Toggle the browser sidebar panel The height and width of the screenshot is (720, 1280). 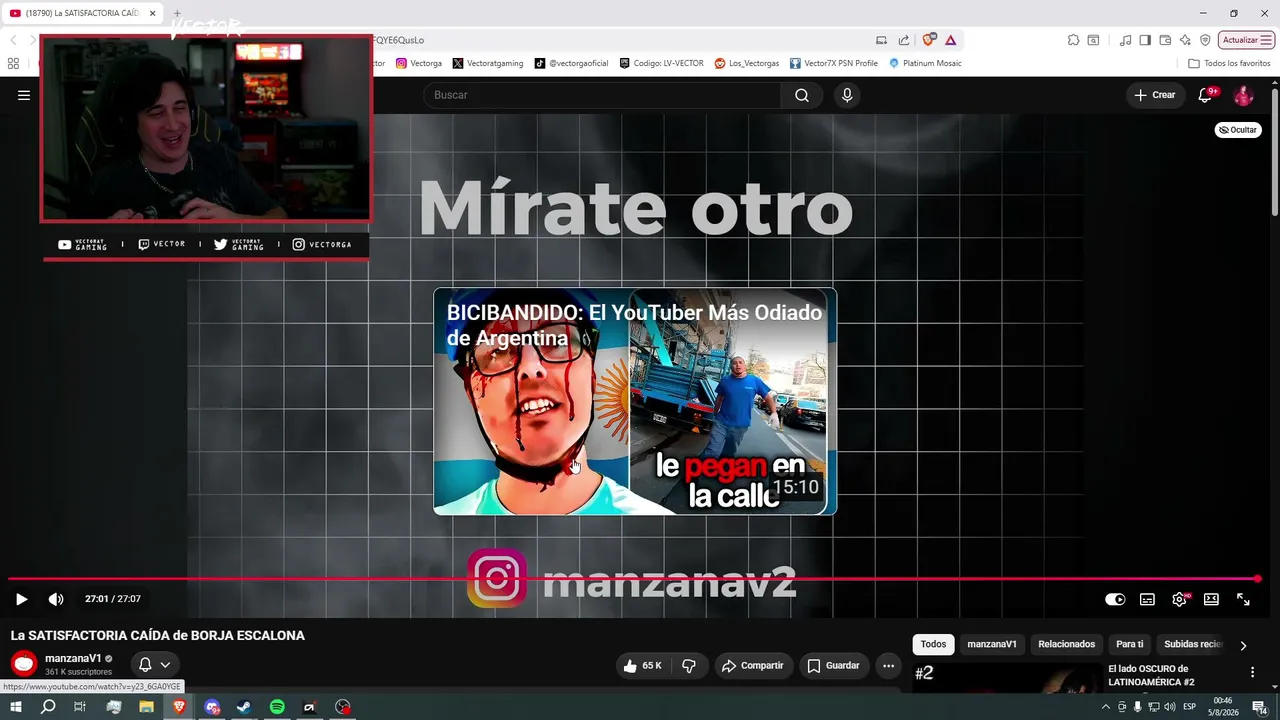[1145, 40]
